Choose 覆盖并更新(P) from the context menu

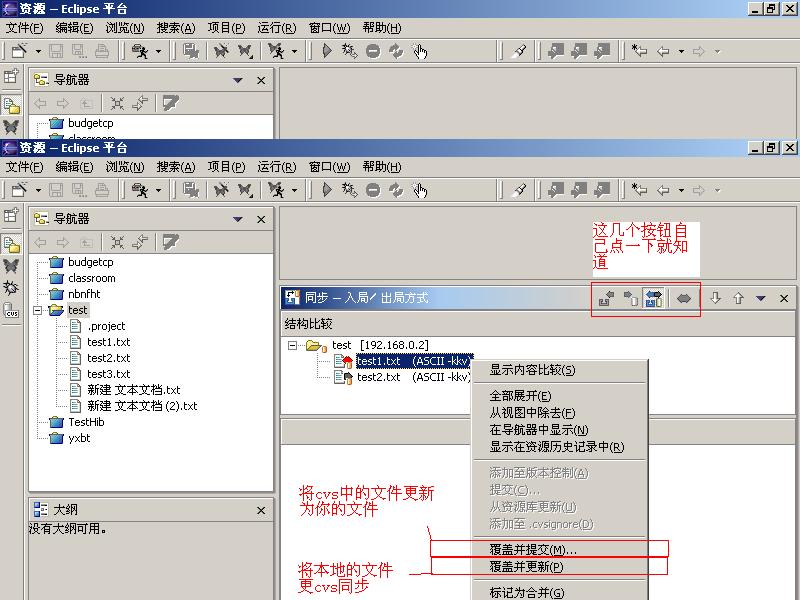click(559, 567)
